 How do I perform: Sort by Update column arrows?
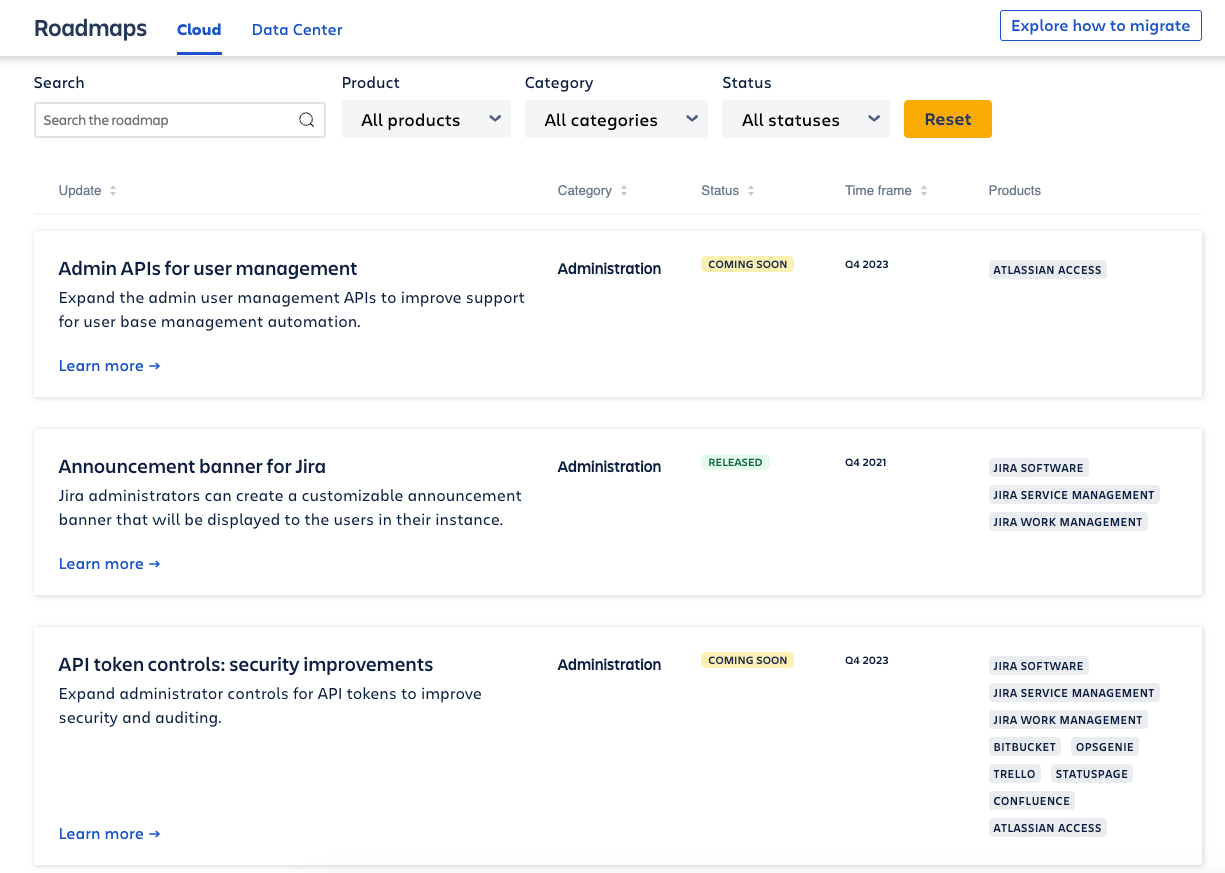113,191
